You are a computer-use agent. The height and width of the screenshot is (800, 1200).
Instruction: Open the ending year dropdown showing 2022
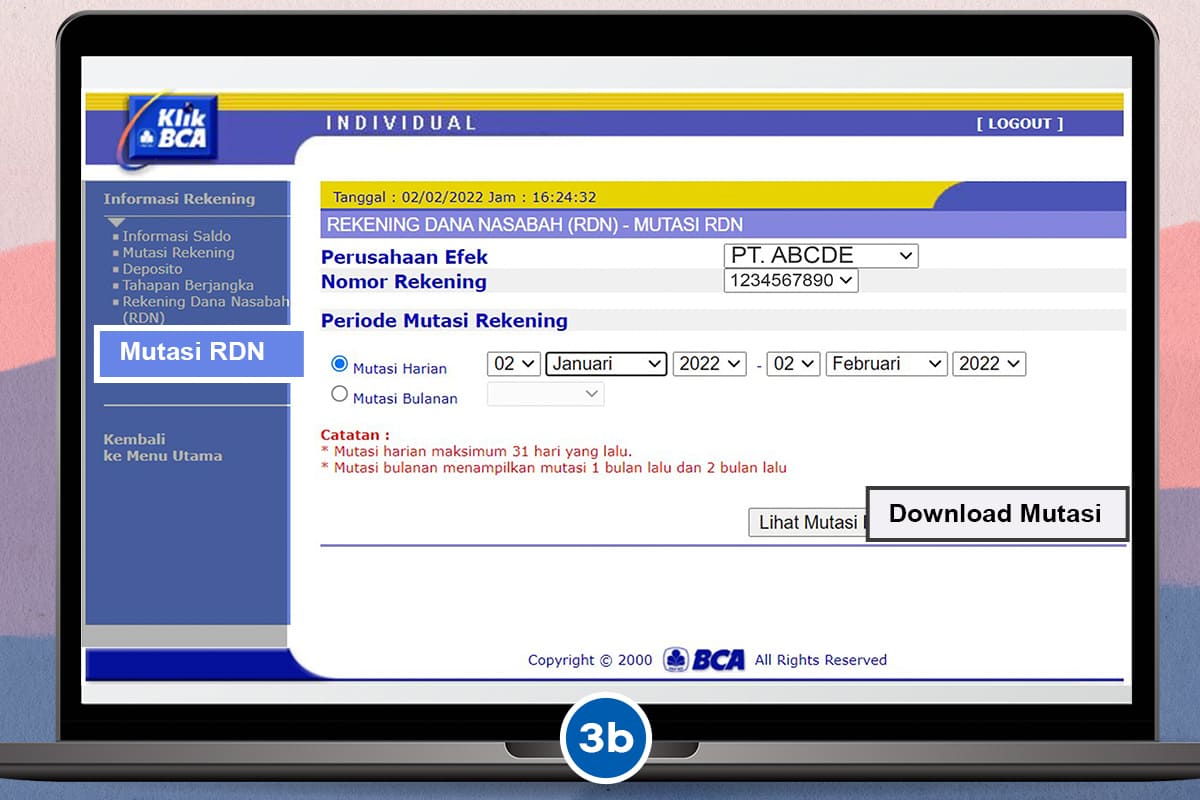point(989,364)
